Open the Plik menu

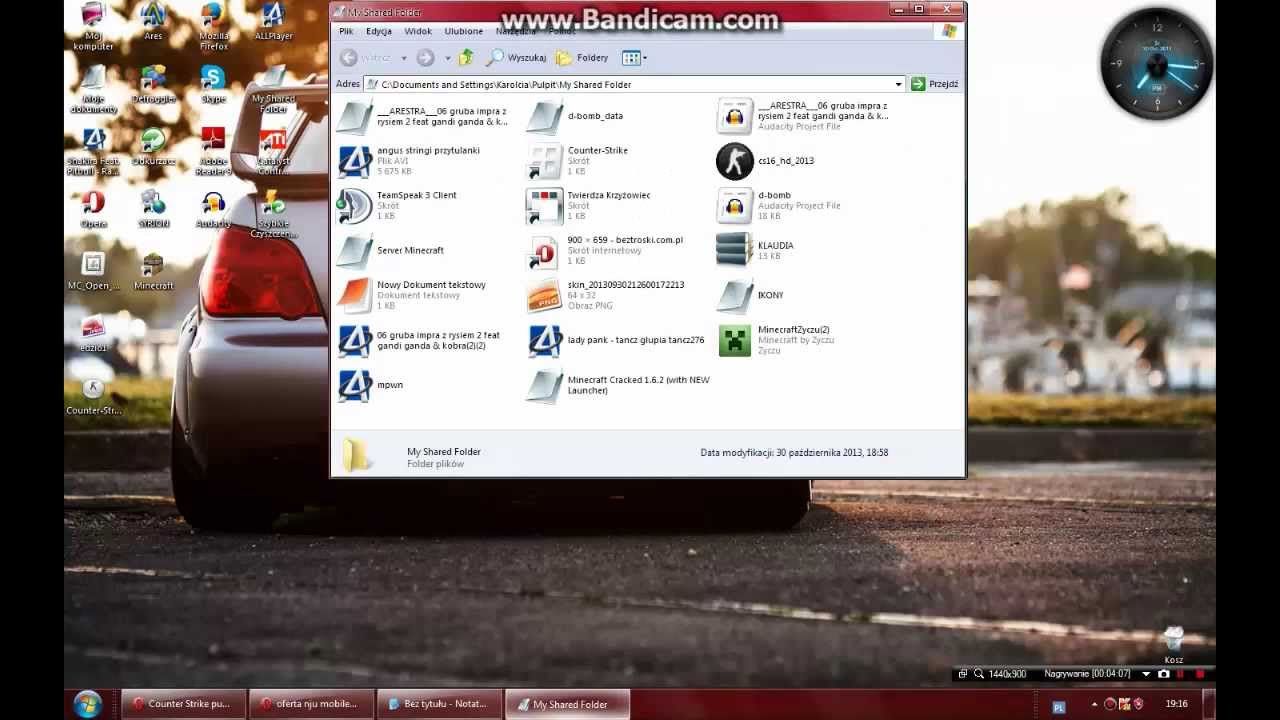(346, 31)
